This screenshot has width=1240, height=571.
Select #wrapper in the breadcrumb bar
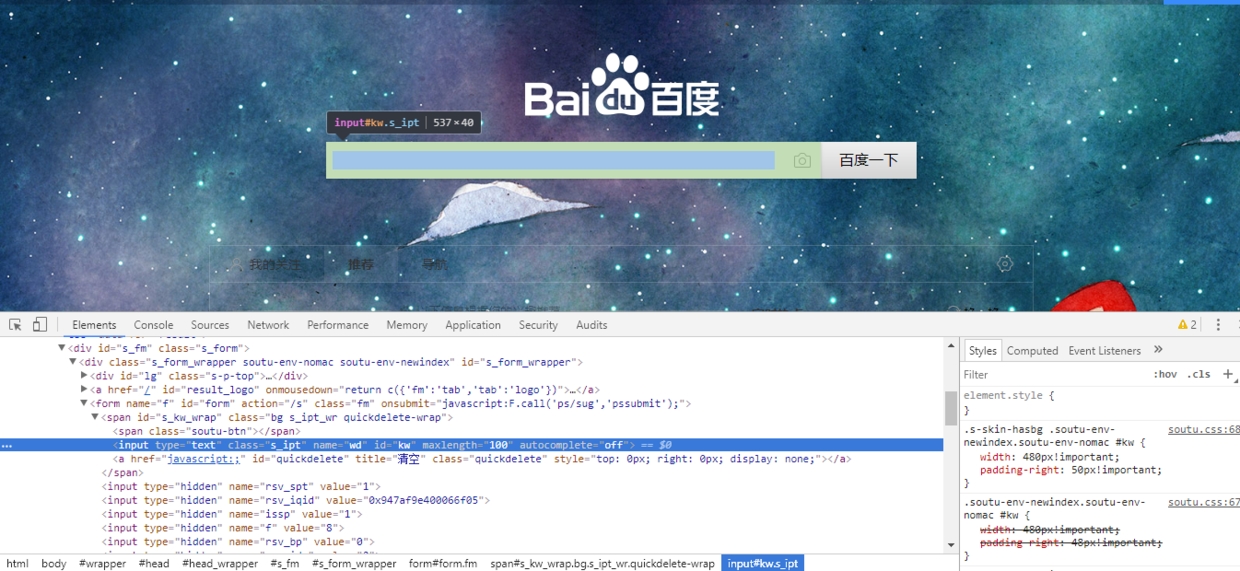[x=103, y=563]
